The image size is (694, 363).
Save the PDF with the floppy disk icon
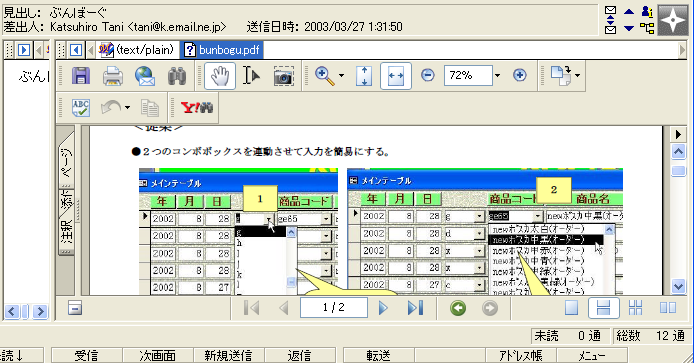click(x=81, y=76)
